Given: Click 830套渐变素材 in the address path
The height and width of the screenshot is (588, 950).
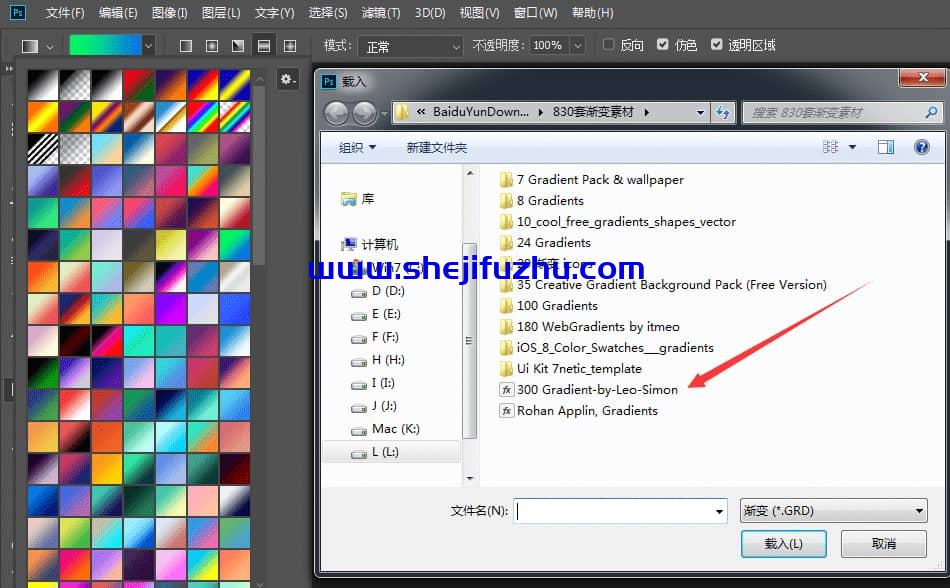Looking at the screenshot, I should (593, 112).
